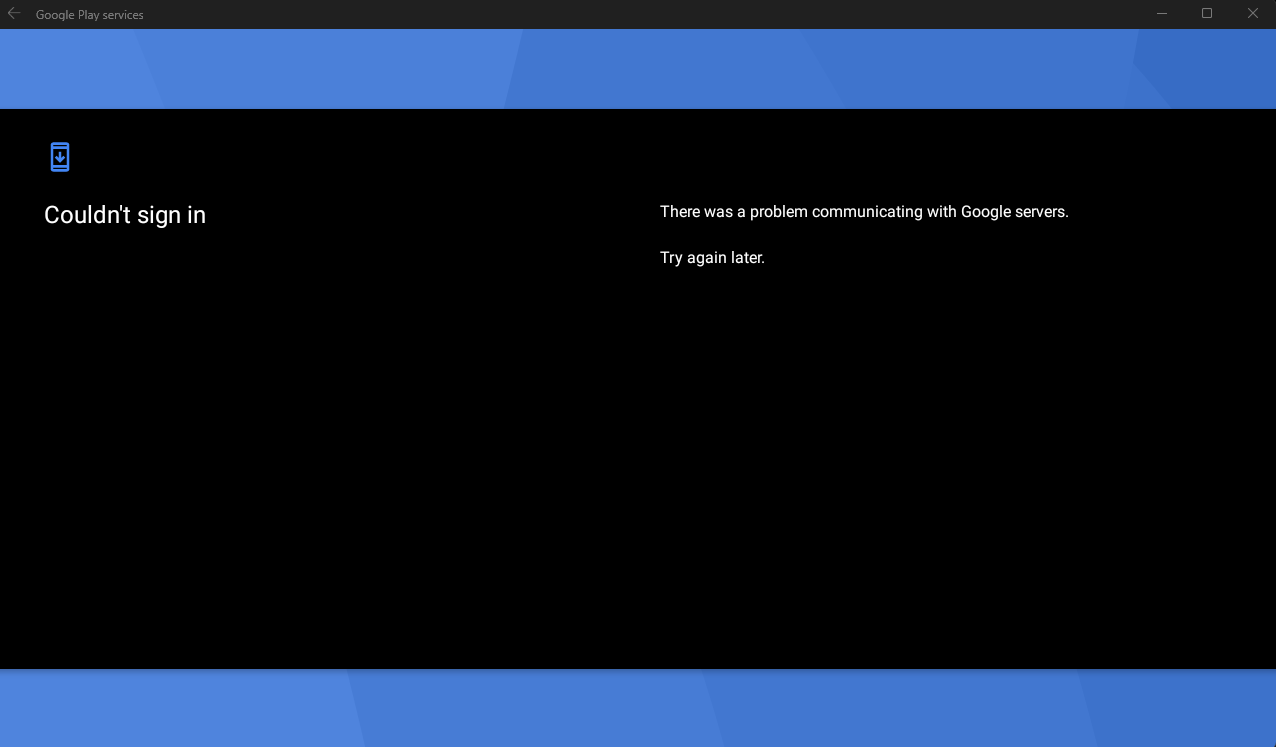The width and height of the screenshot is (1276, 747).
Task: Go back using the title bar arrow
Action: (x=14, y=14)
